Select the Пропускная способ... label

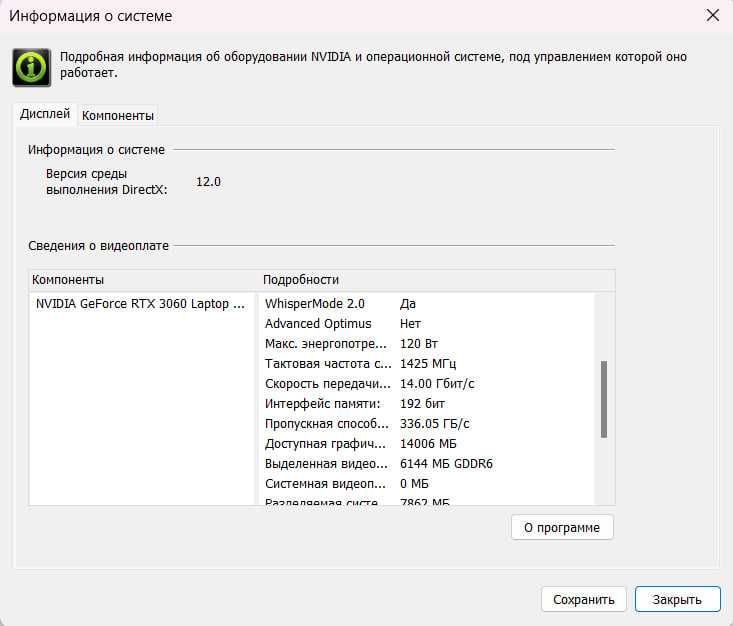[327, 424]
